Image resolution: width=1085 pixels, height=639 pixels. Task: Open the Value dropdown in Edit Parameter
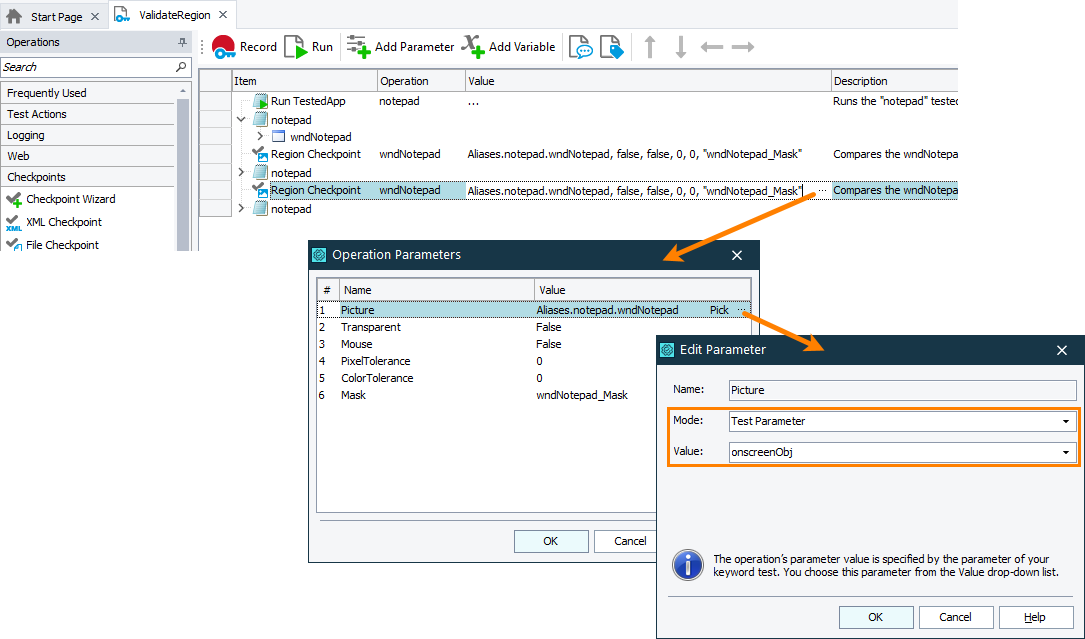1066,451
